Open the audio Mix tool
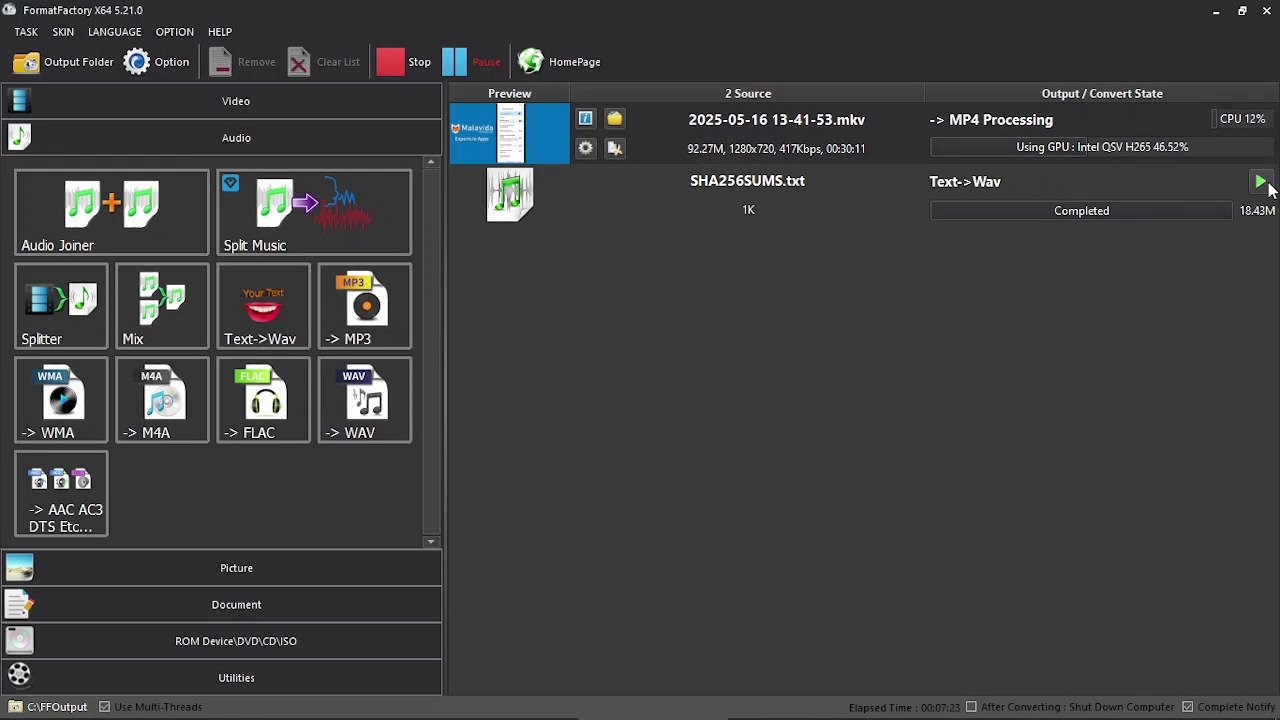Screen dimensions: 1280x720 (162, 306)
